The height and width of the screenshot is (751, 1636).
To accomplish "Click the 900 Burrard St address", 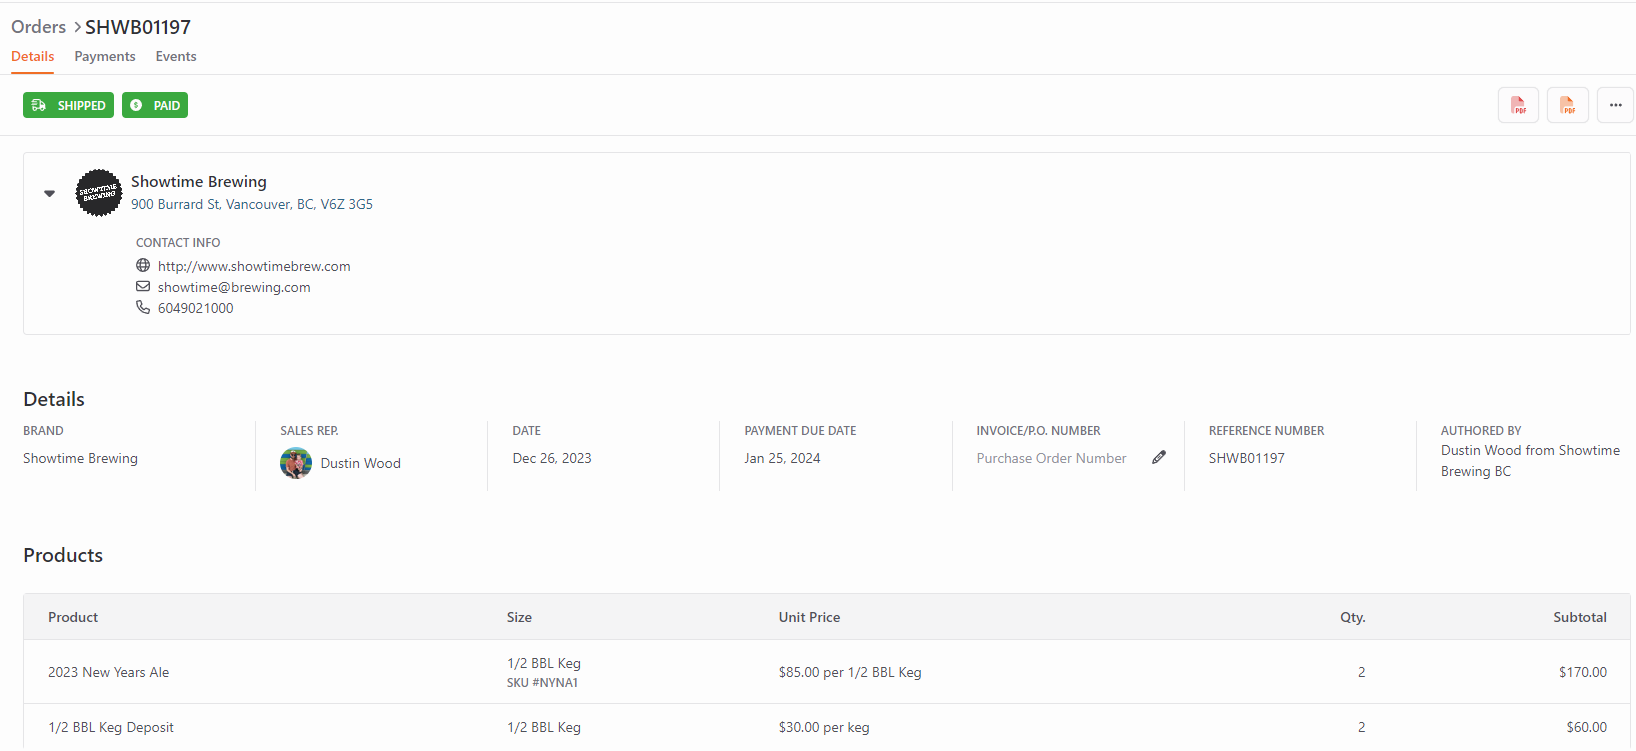I will 252,204.
